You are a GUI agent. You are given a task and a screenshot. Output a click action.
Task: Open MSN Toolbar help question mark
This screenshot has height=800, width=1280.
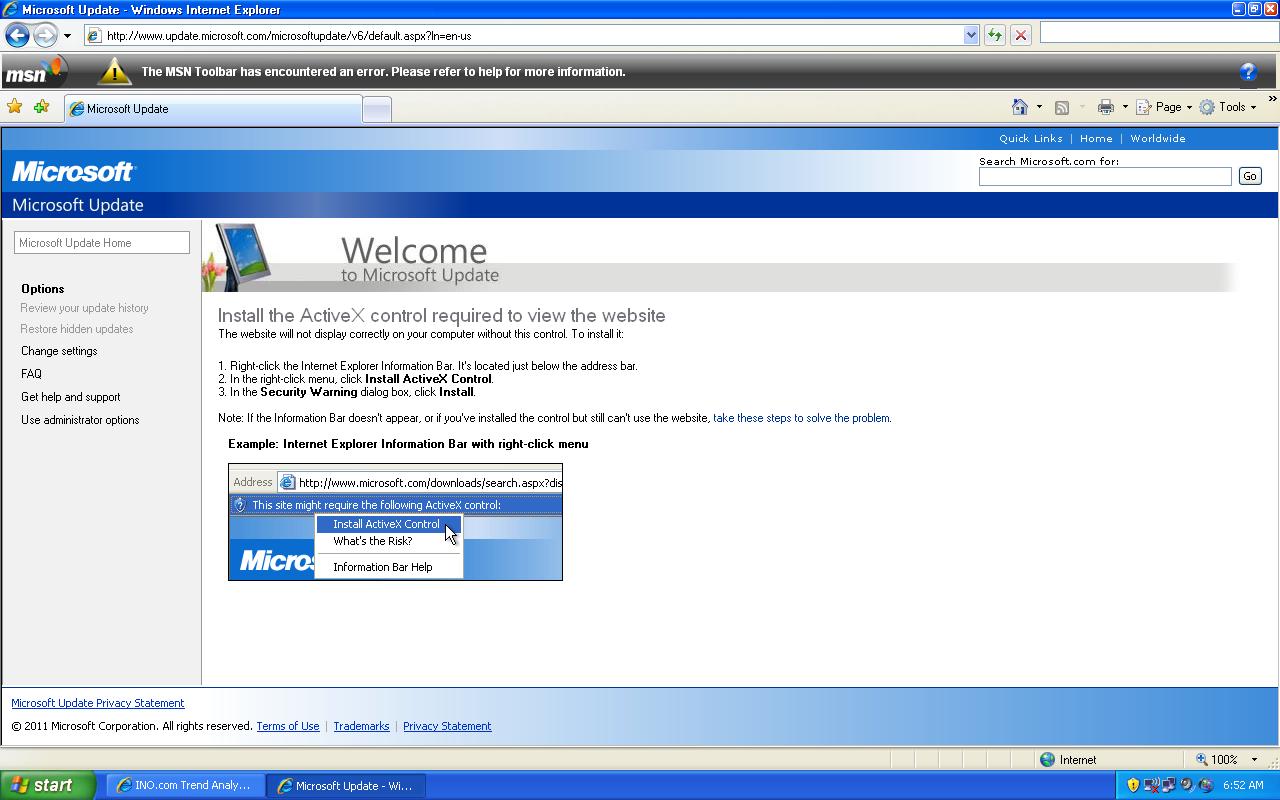click(1248, 72)
